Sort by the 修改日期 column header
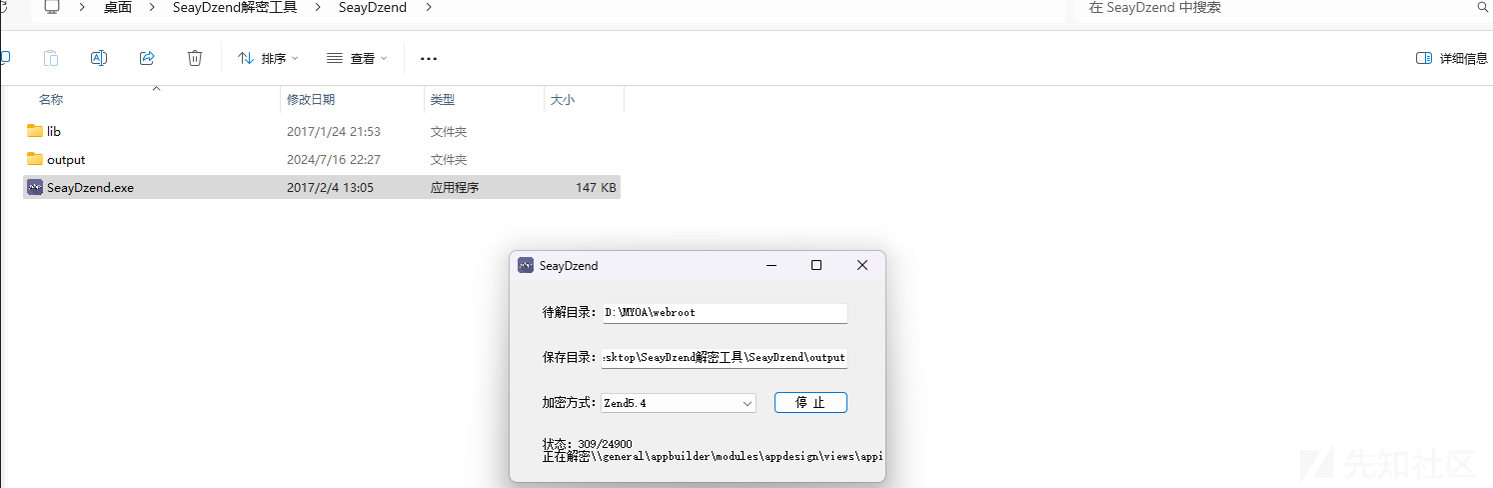1493x488 pixels. [352, 100]
